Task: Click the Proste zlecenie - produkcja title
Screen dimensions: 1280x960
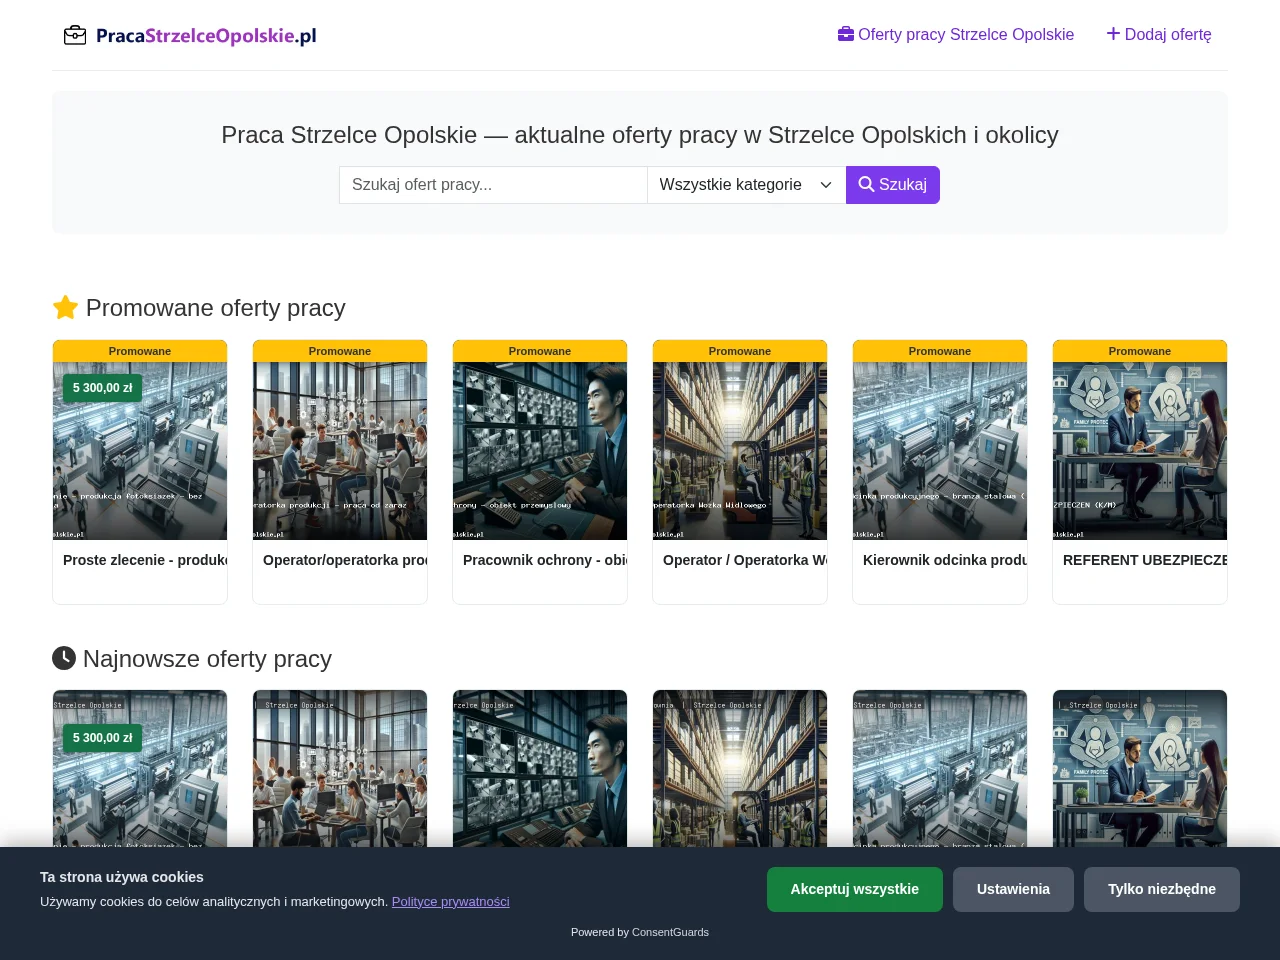Action: 145,560
